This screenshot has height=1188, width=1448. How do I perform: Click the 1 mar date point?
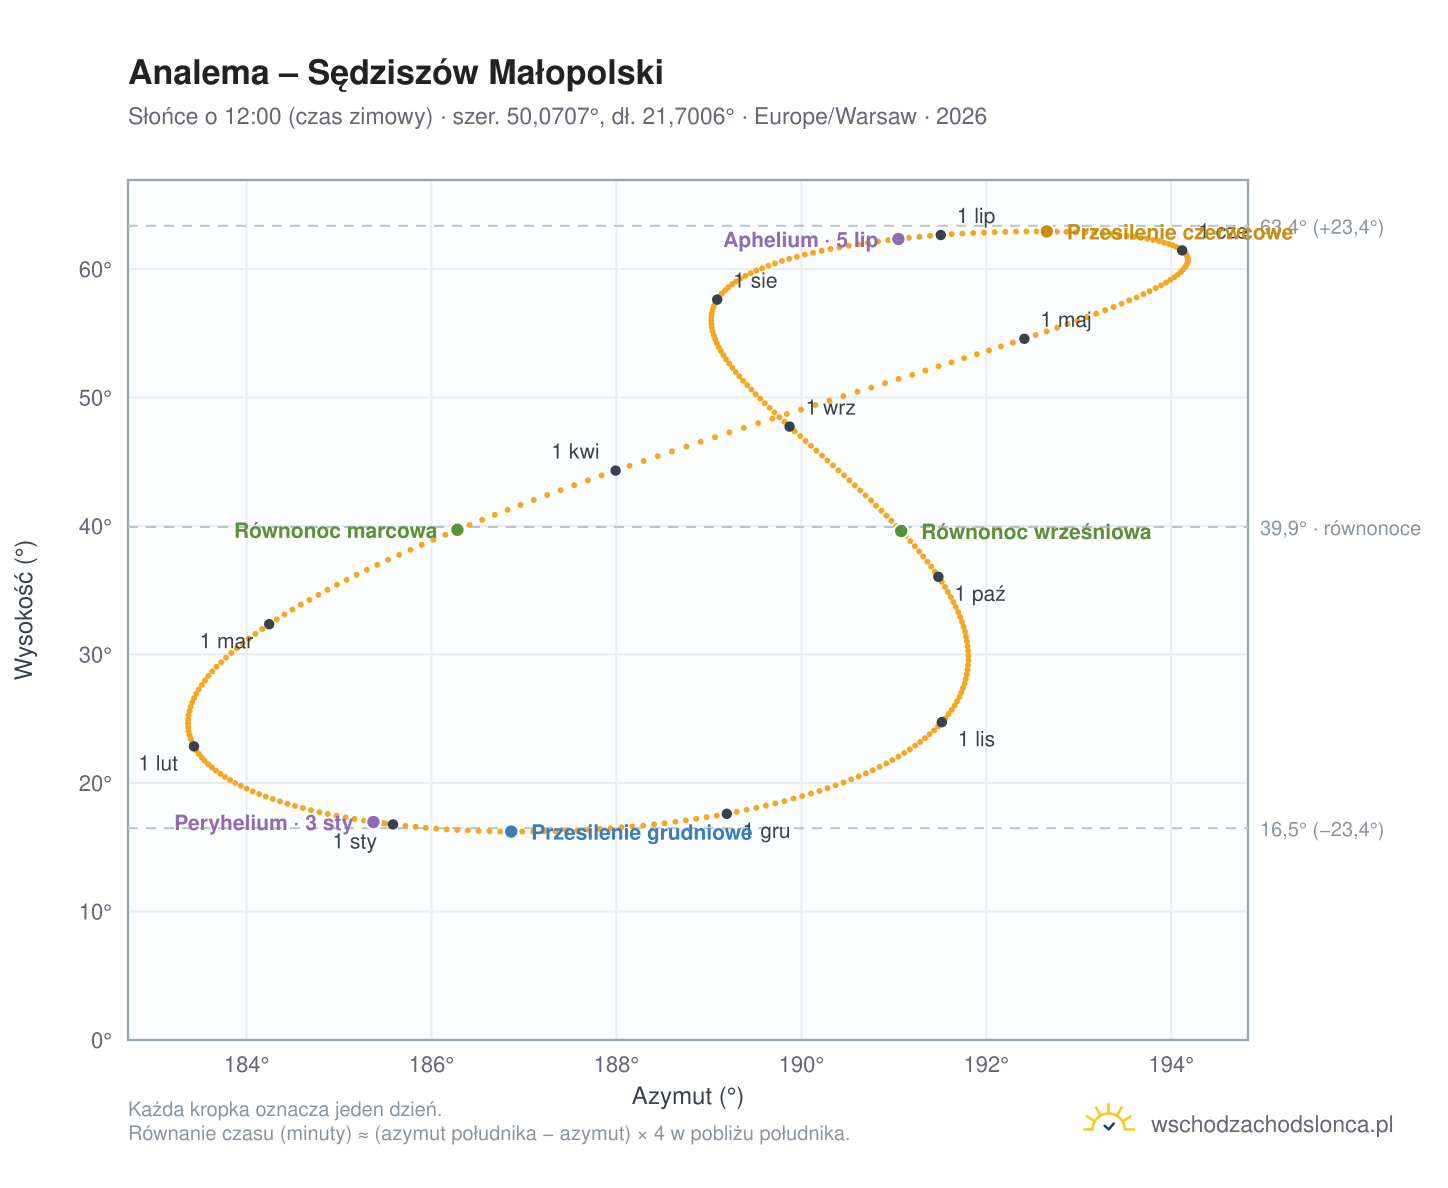(269, 624)
